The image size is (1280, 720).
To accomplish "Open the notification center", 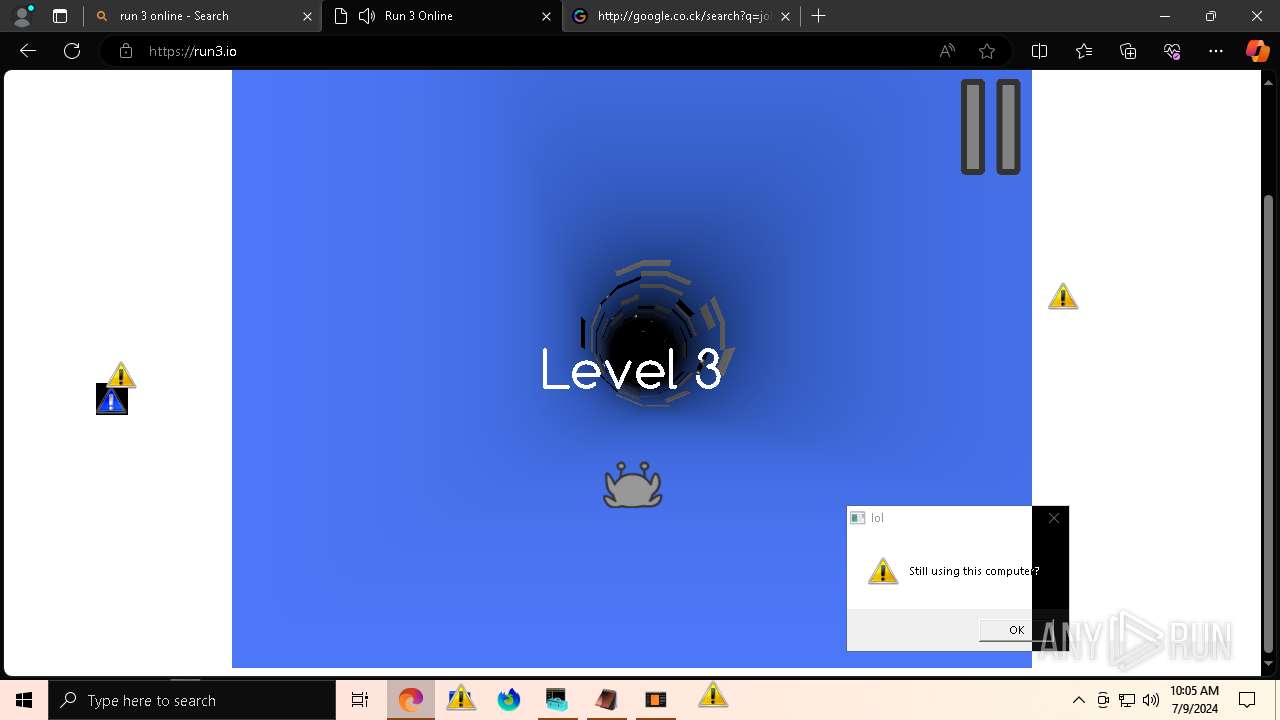I will (x=1247, y=700).
